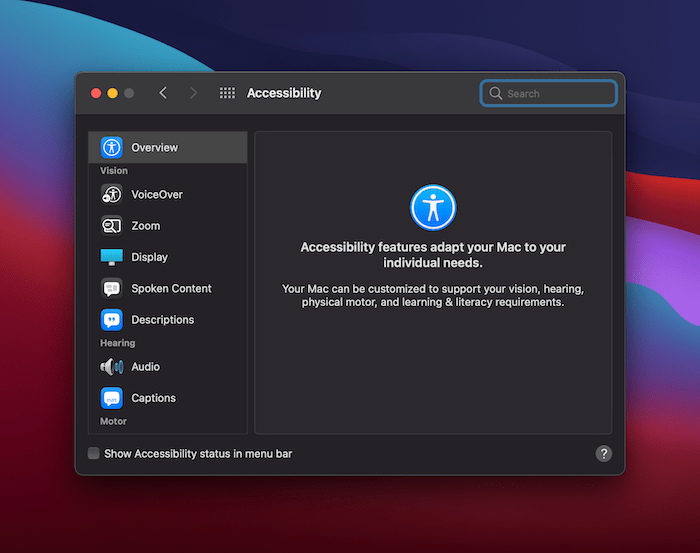Screen dimensions: 700x553
Task: Select the Audio row label
Action: coord(146,367)
